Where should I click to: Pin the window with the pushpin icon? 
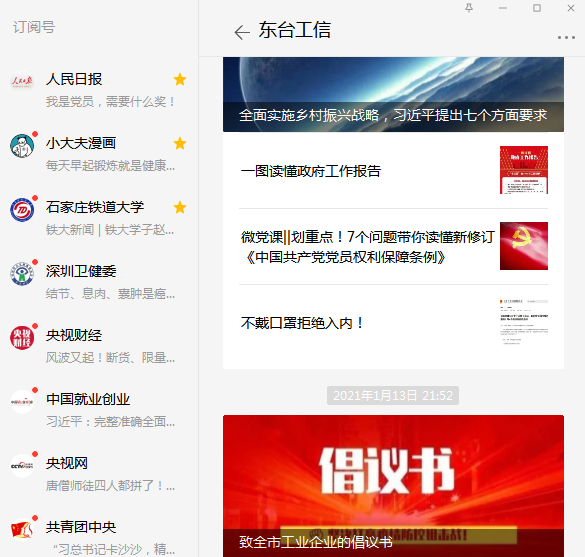(x=469, y=8)
